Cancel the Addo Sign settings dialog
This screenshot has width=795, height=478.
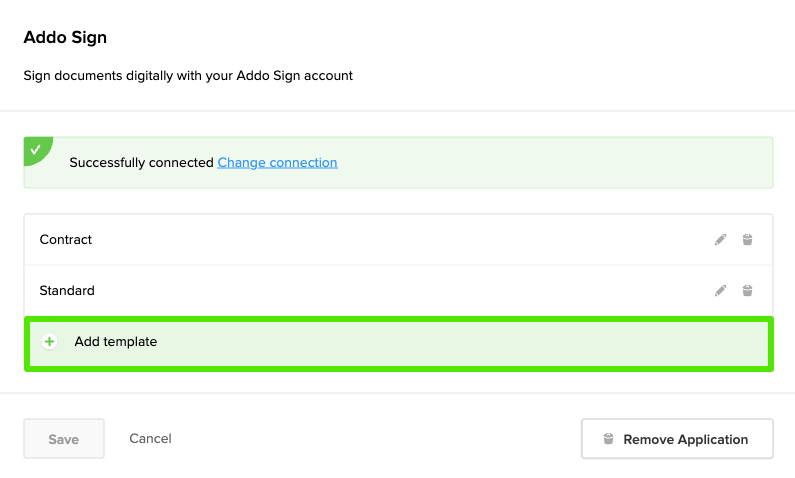[150, 438]
